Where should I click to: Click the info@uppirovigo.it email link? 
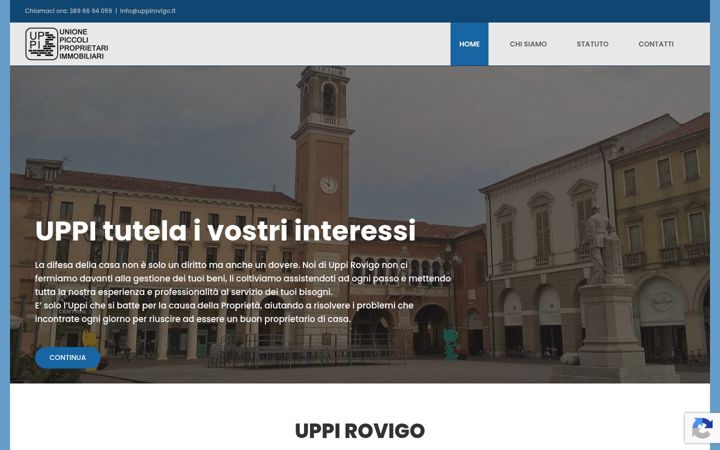point(147,11)
